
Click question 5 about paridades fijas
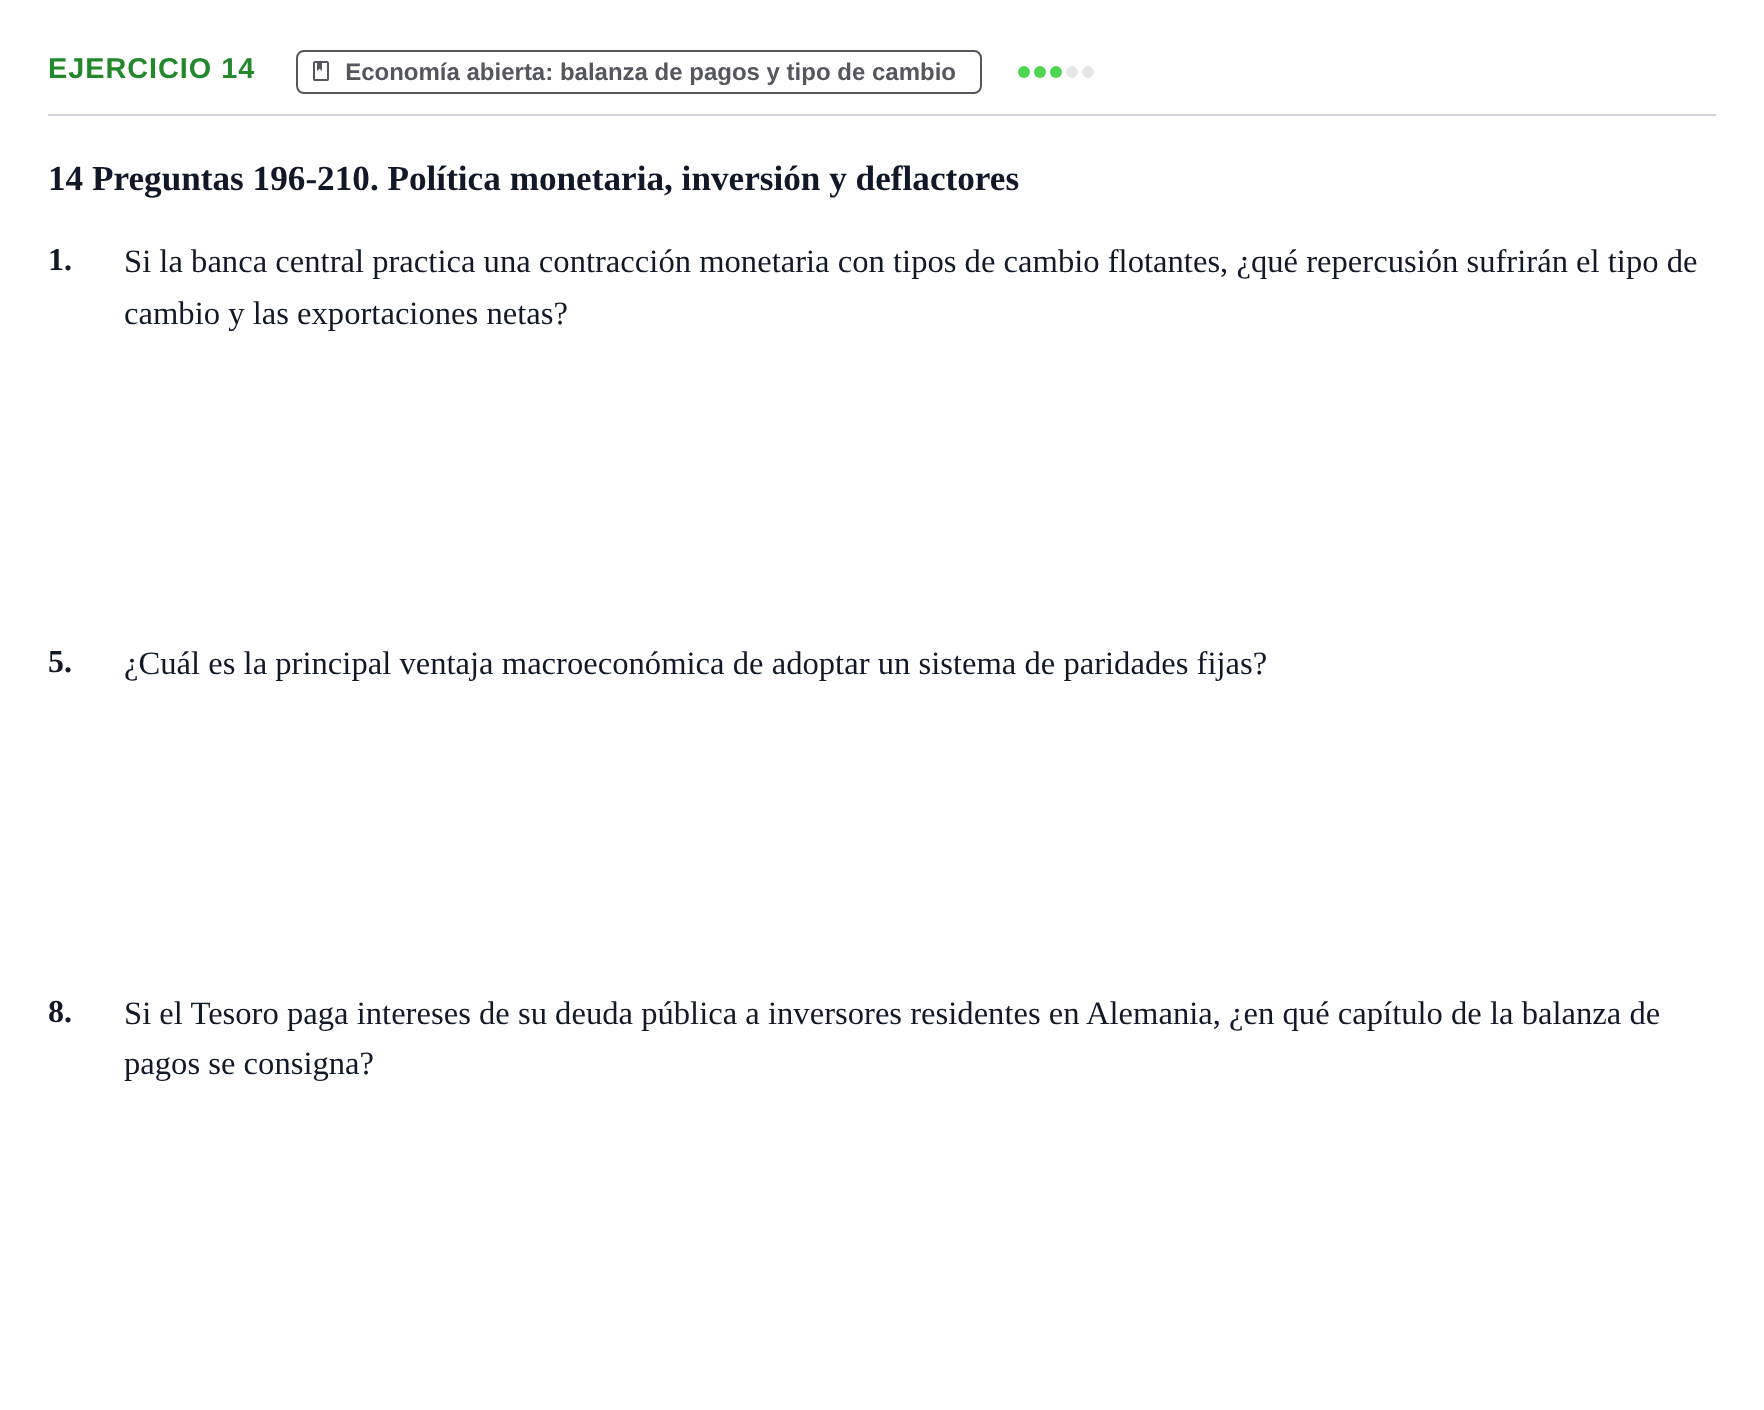click(x=695, y=664)
